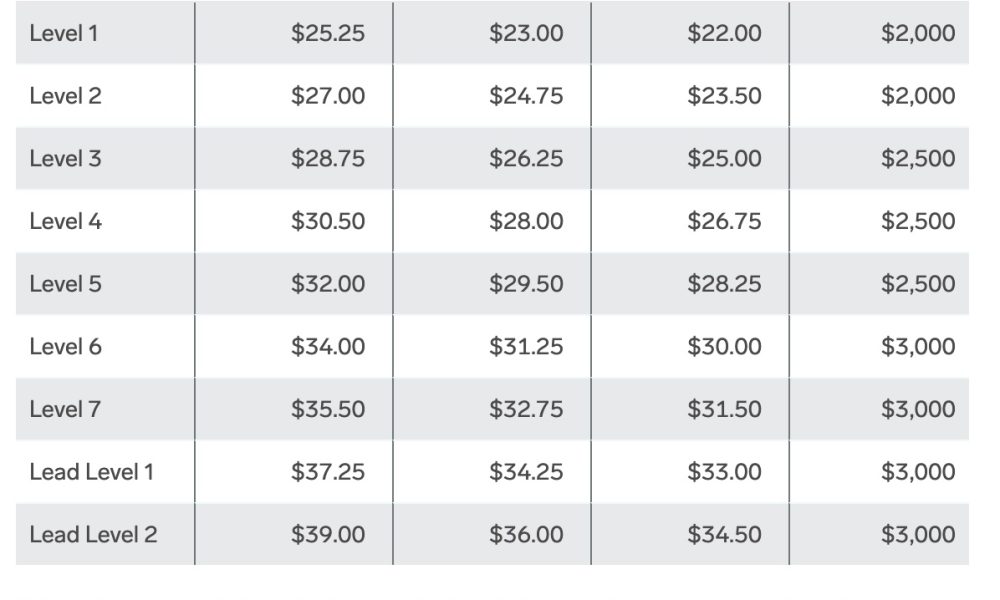The image size is (1000, 600).
Task: Select the Level 3 row label
Action: click(65, 158)
